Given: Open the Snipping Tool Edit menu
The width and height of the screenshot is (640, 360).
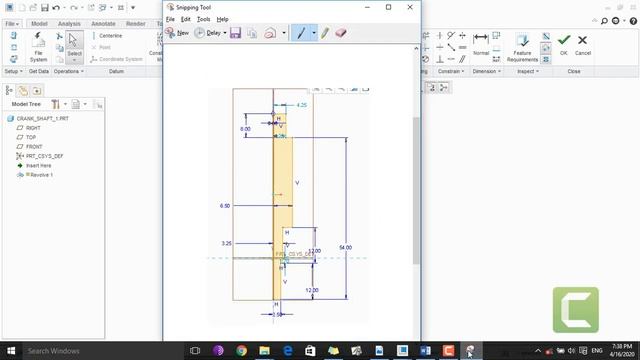Looking at the screenshot, I should (x=186, y=19).
